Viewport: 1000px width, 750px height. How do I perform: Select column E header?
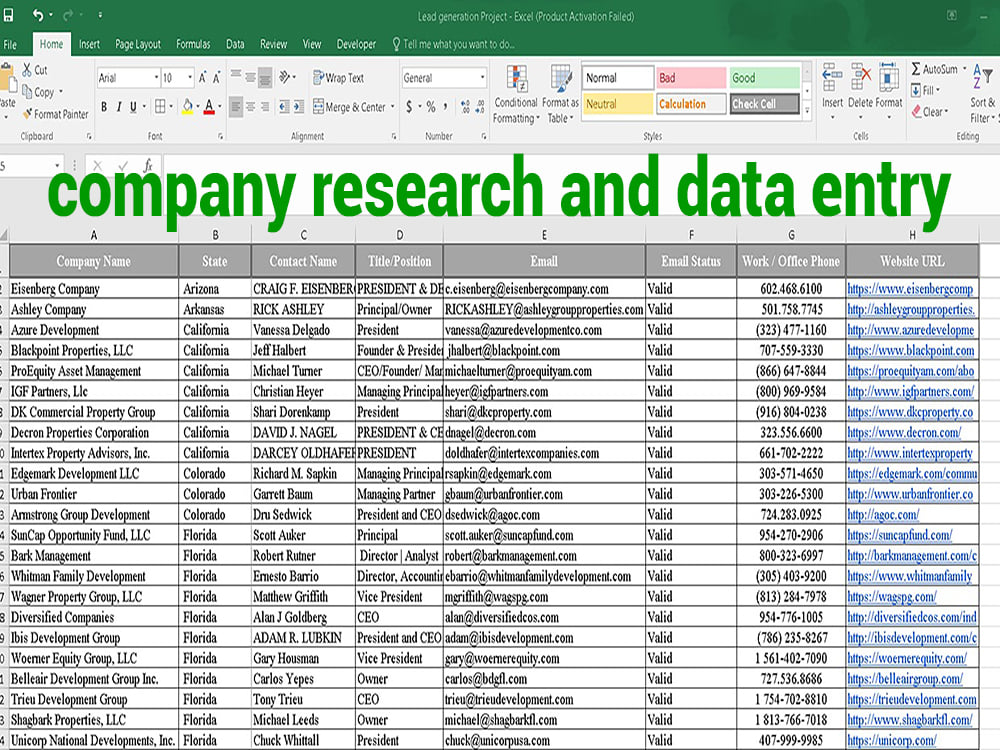[544, 235]
